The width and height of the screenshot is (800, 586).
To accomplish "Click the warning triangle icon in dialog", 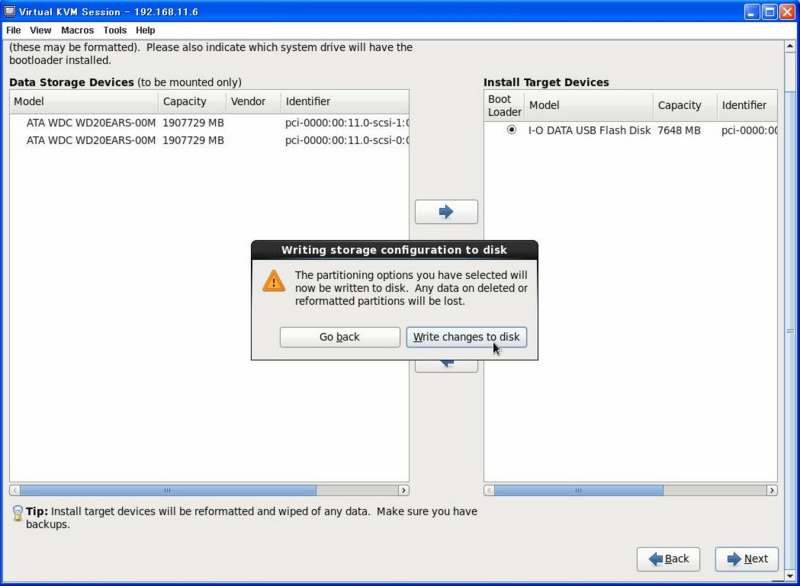I will click(273, 281).
